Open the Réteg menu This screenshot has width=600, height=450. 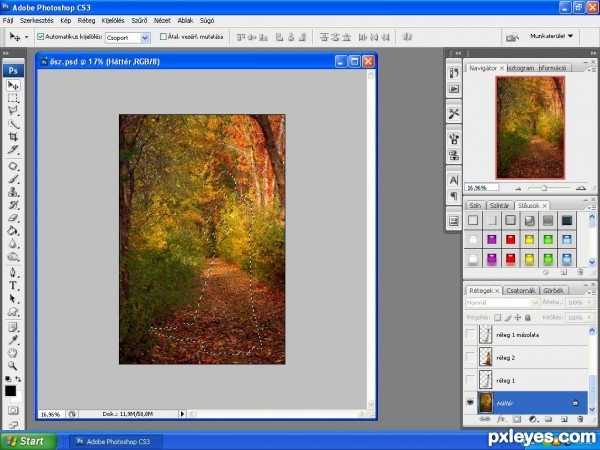(x=86, y=20)
